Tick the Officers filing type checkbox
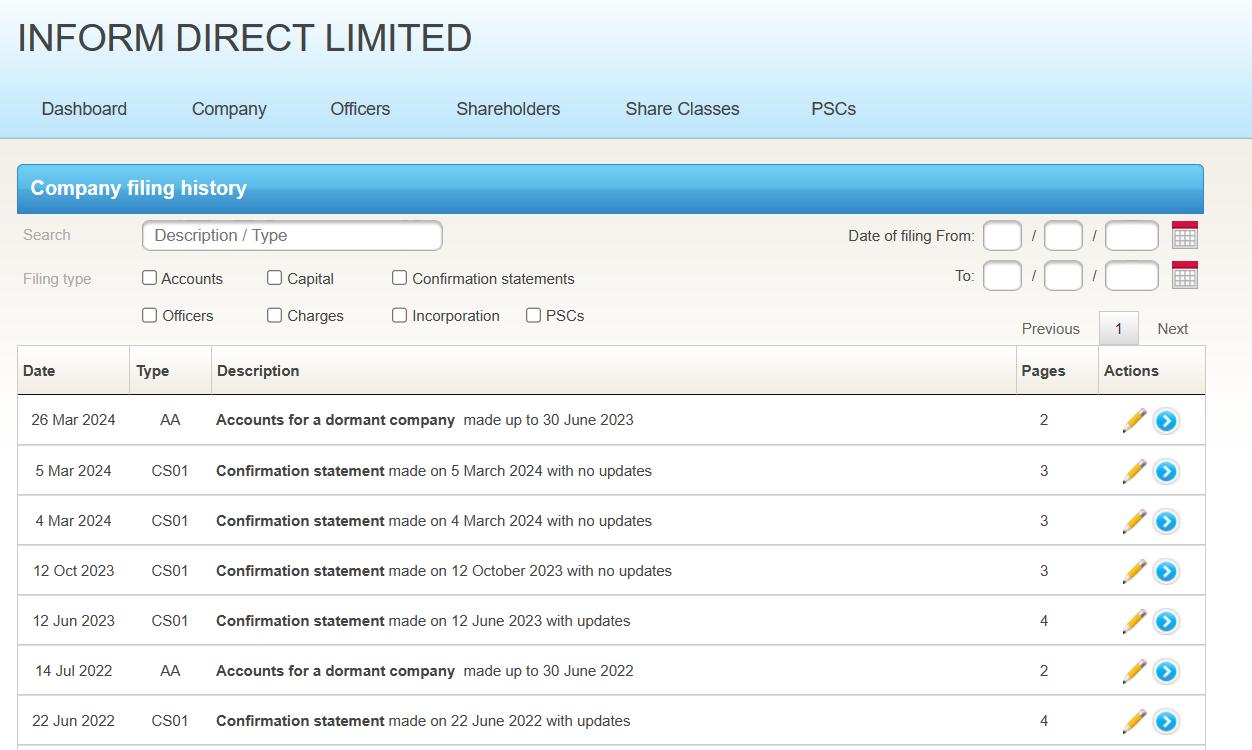Screen dimensions: 1252x750 click(150, 315)
